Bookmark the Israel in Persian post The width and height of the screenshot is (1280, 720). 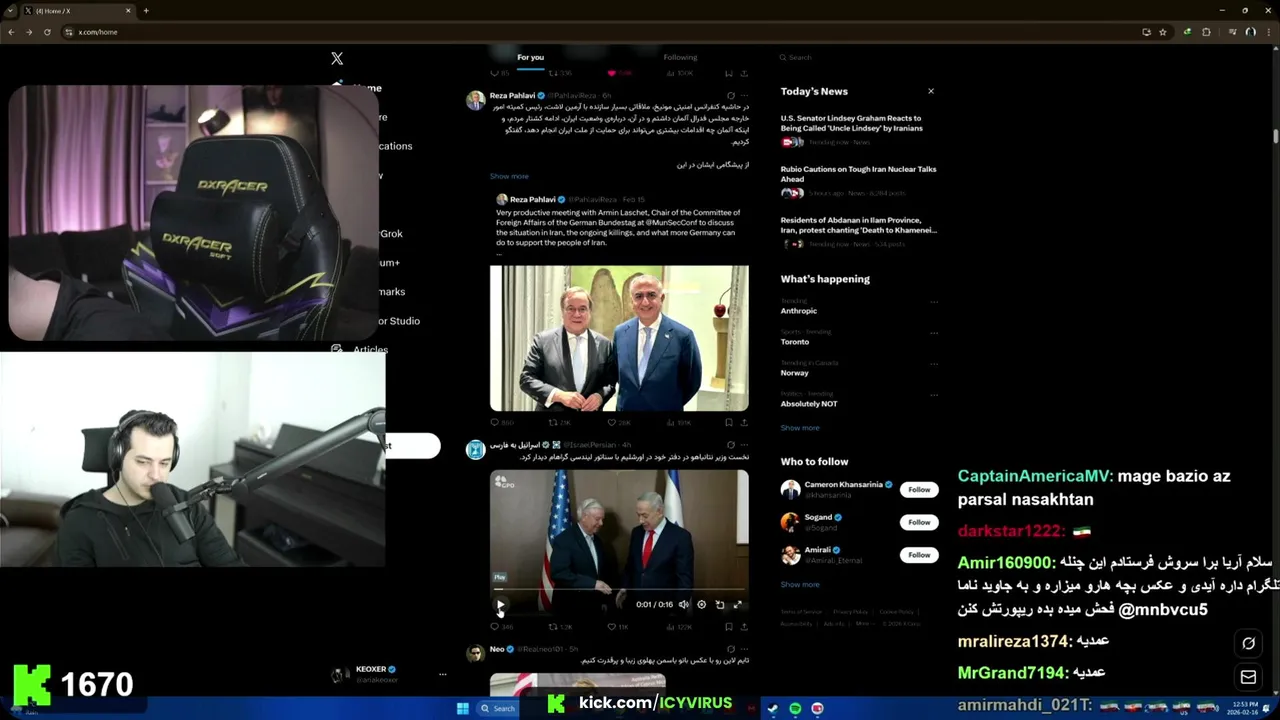(x=728, y=627)
